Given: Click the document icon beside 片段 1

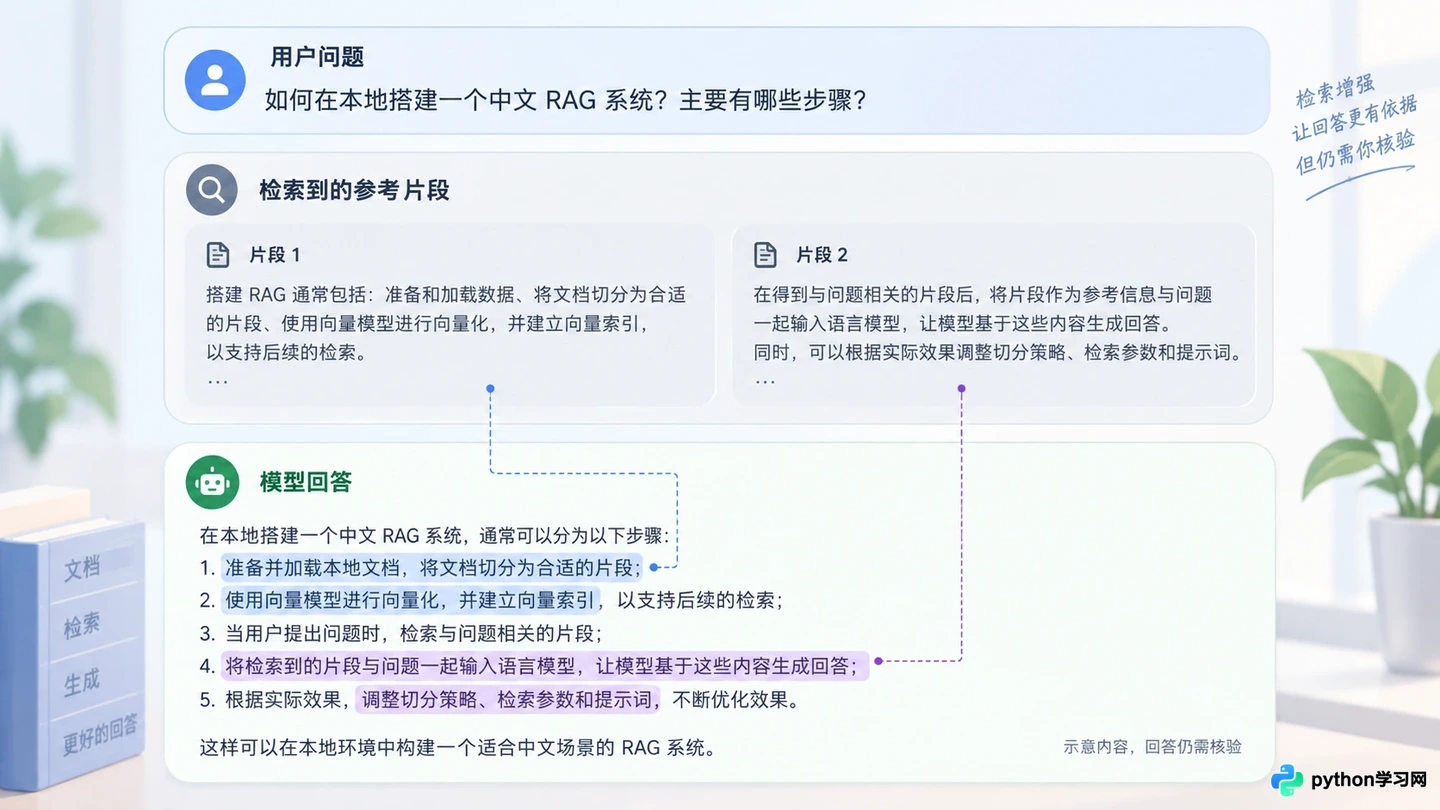Looking at the screenshot, I should coord(218,255).
